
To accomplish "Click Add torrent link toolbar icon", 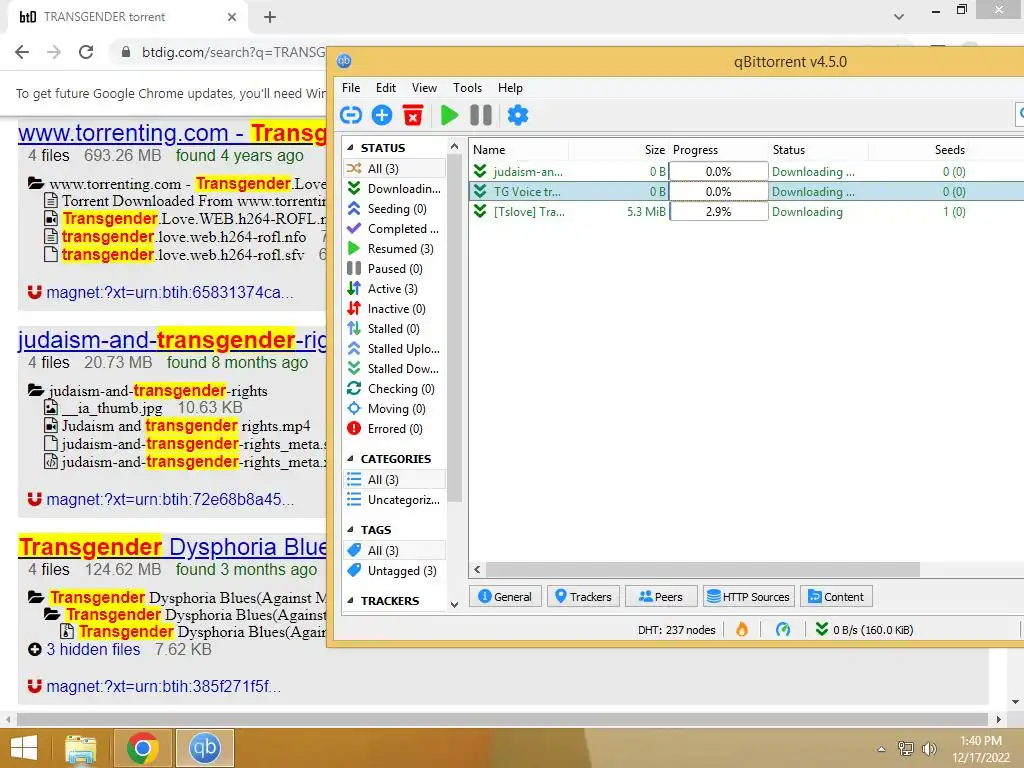I will tap(351, 116).
